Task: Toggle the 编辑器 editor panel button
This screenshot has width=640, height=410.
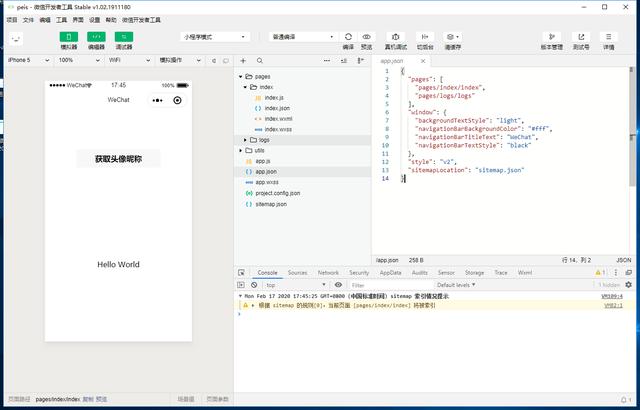Action: pos(96,37)
